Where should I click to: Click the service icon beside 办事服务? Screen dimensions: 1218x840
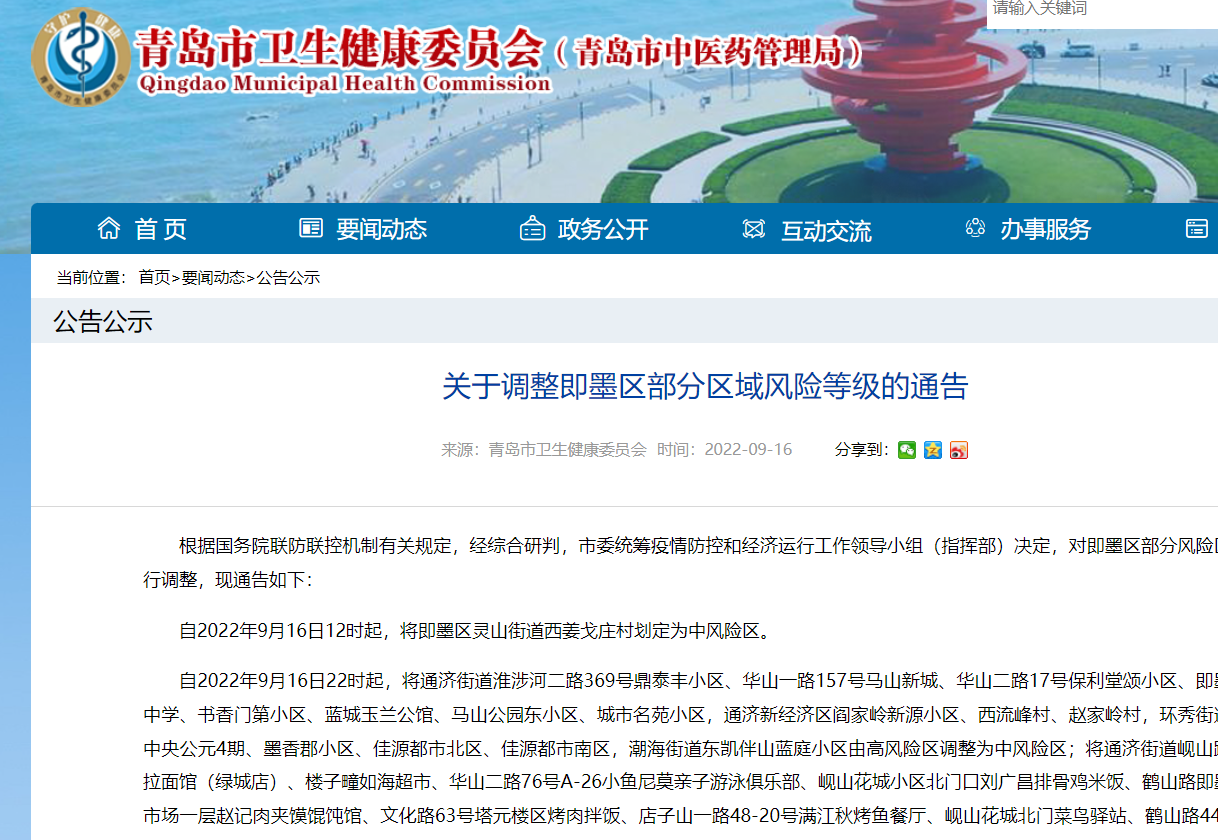tap(975, 229)
